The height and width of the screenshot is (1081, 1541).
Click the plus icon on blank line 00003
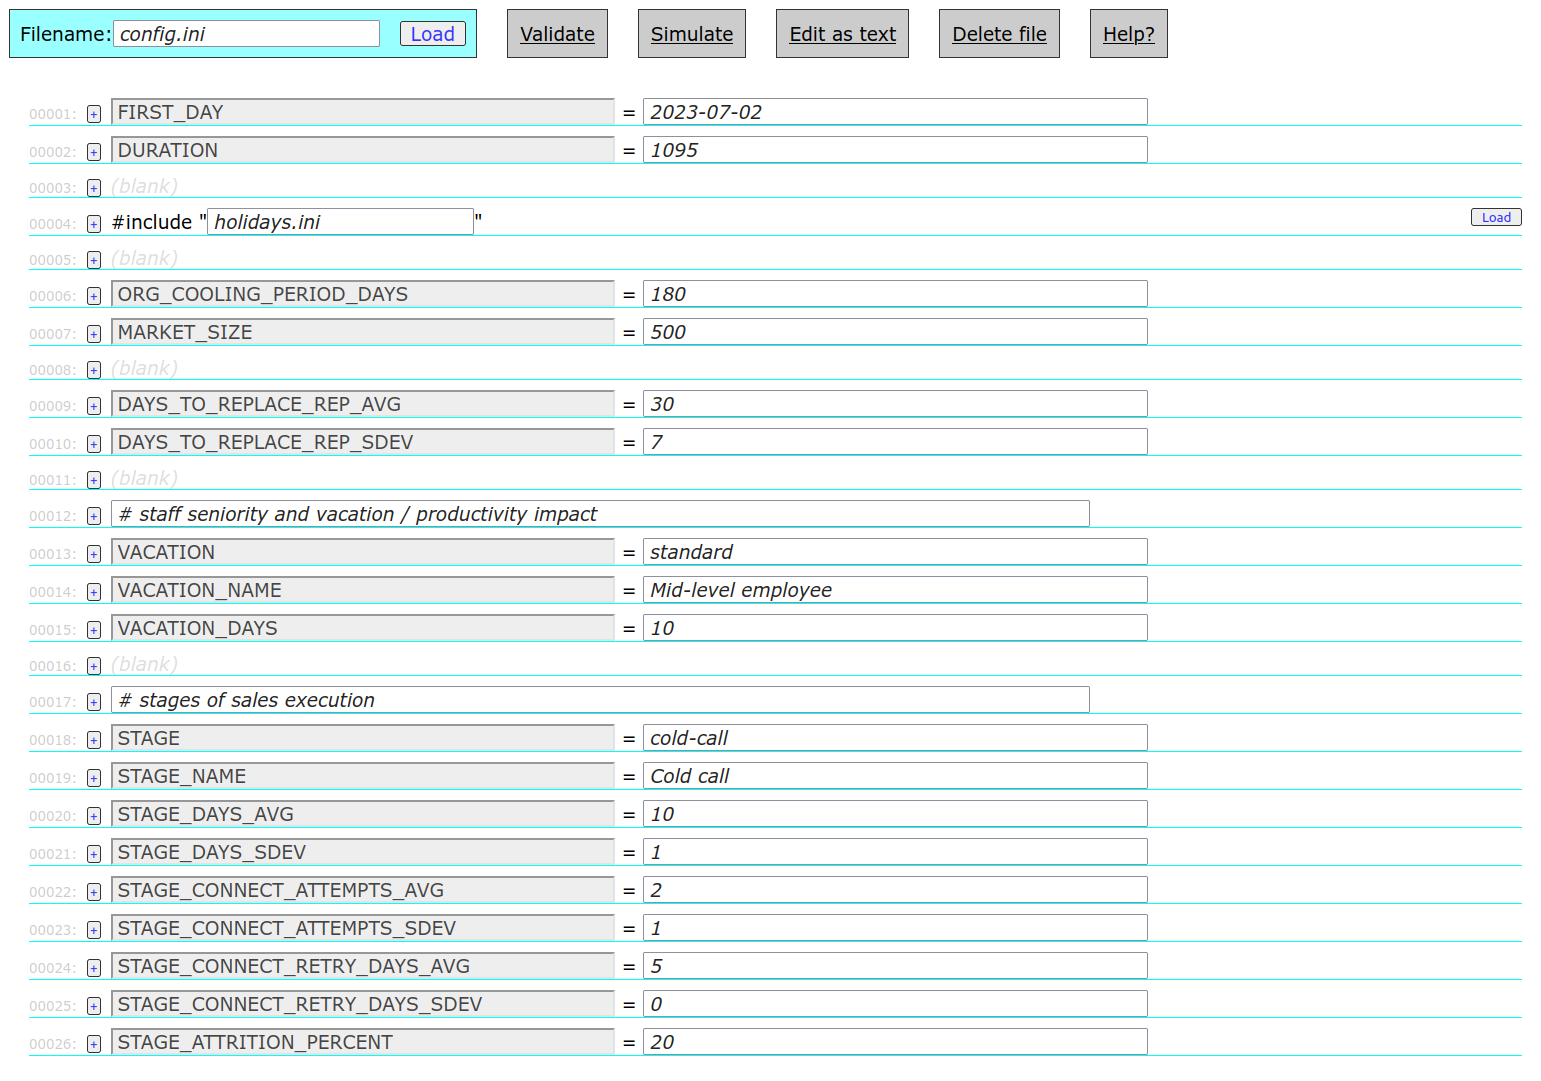point(94,188)
